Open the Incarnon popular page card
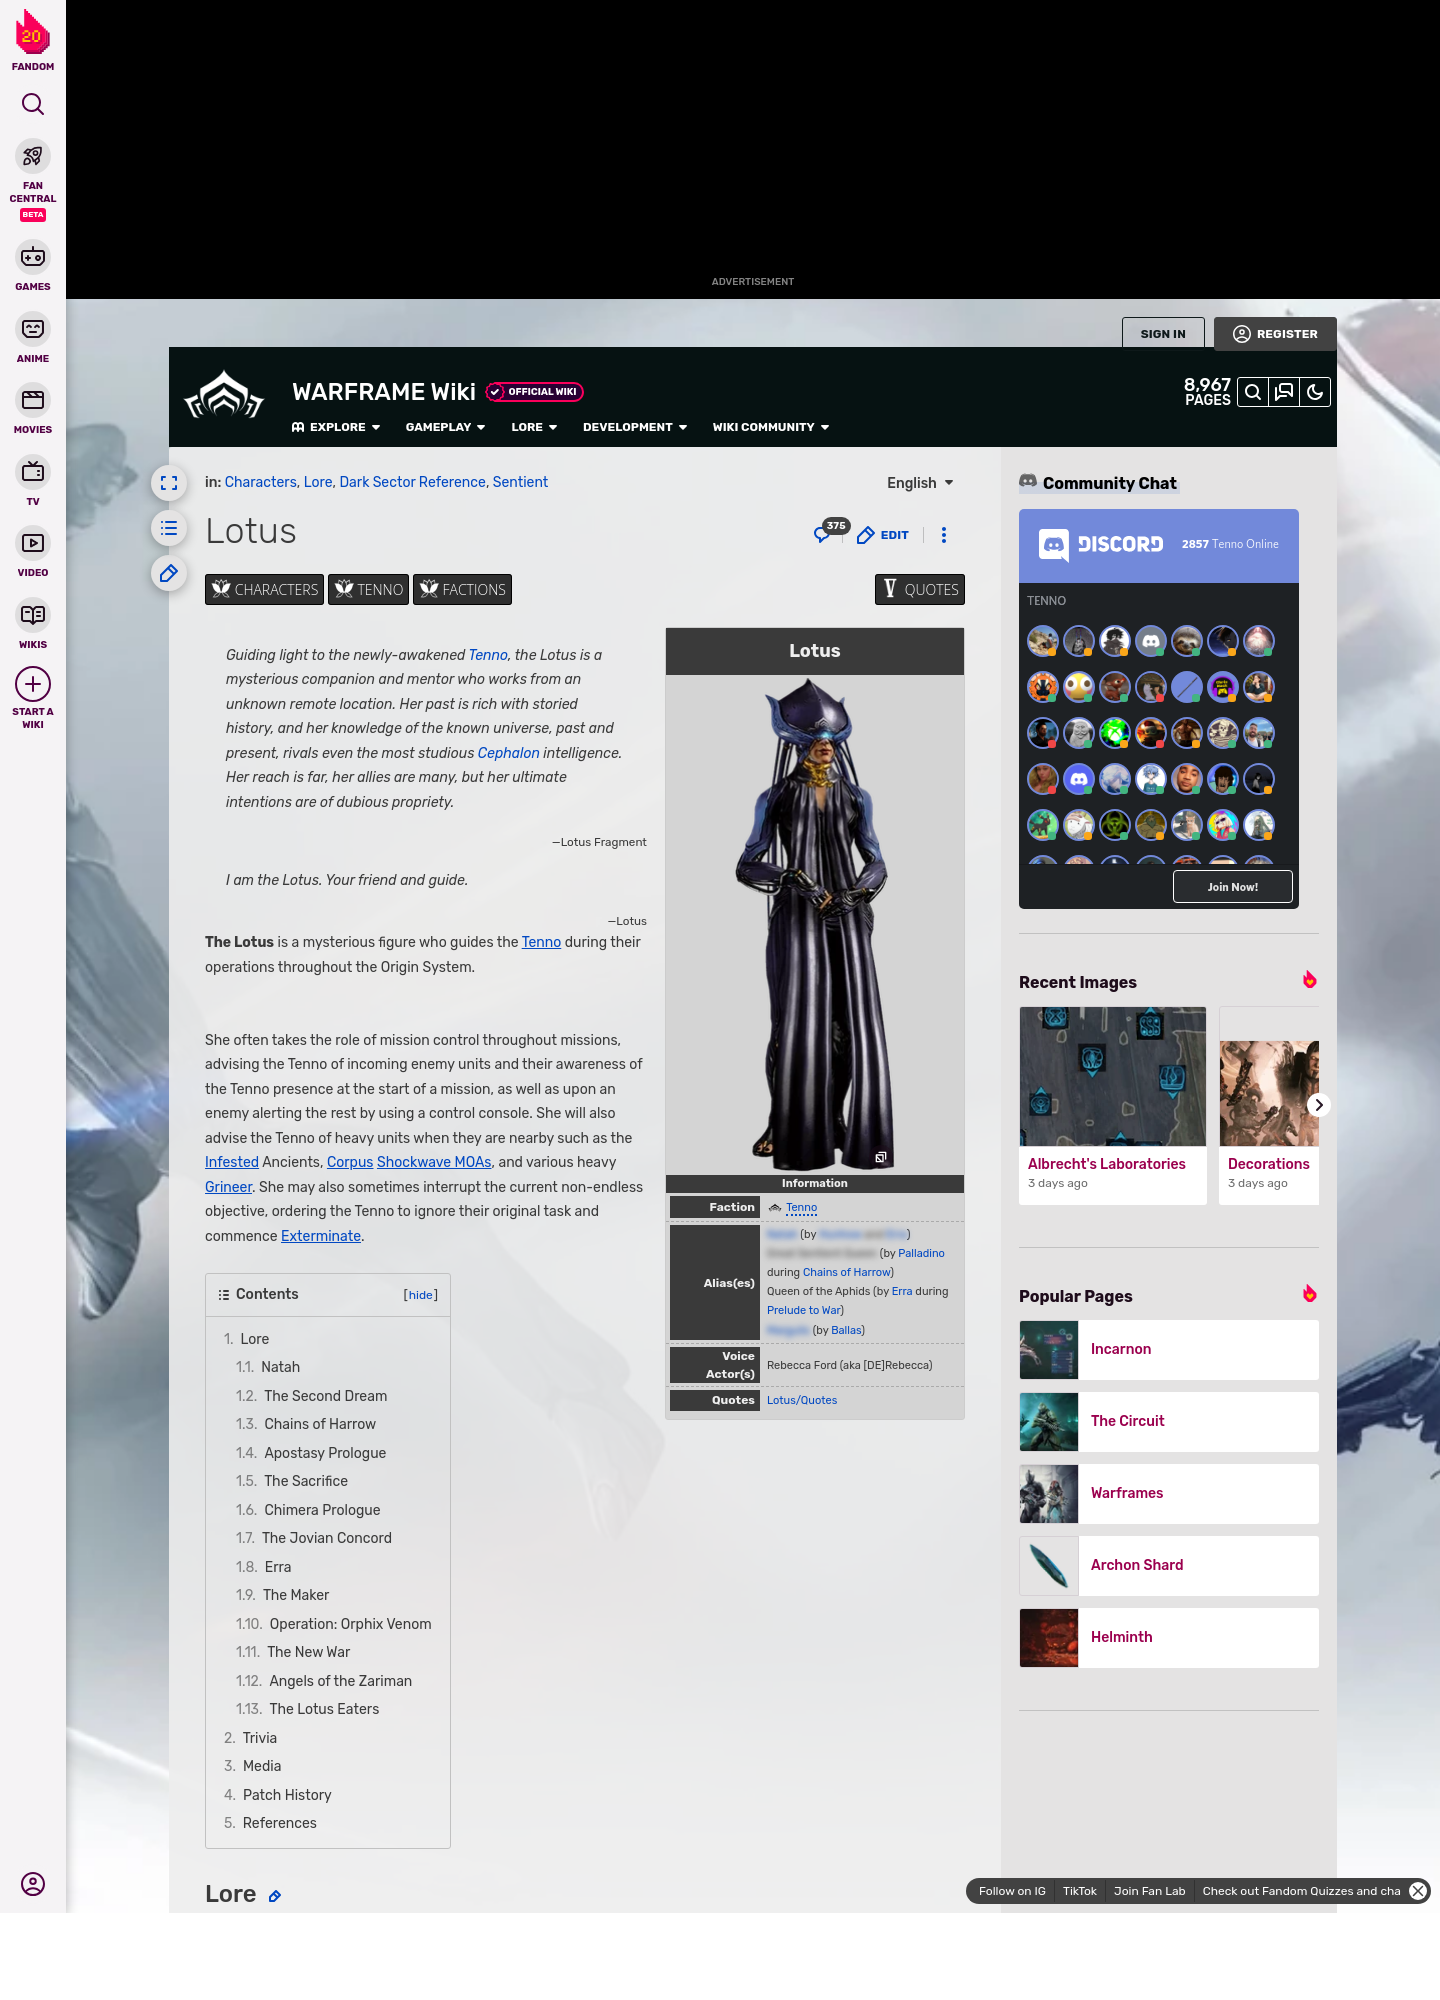This screenshot has height=2000, width=1440. [x=1169, y=1350]
